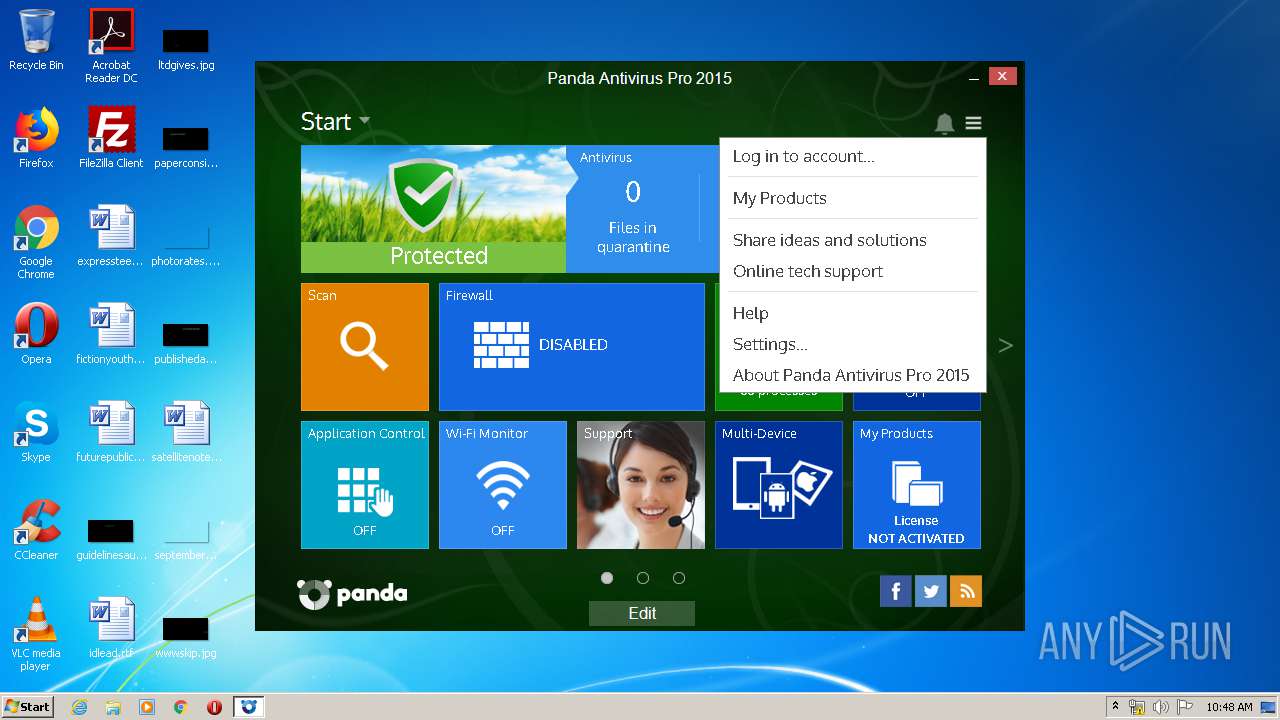1280x720 pixels.
Task: Select the Skype desktop icon
Action: pyautogui.click(x=36, y=432)
